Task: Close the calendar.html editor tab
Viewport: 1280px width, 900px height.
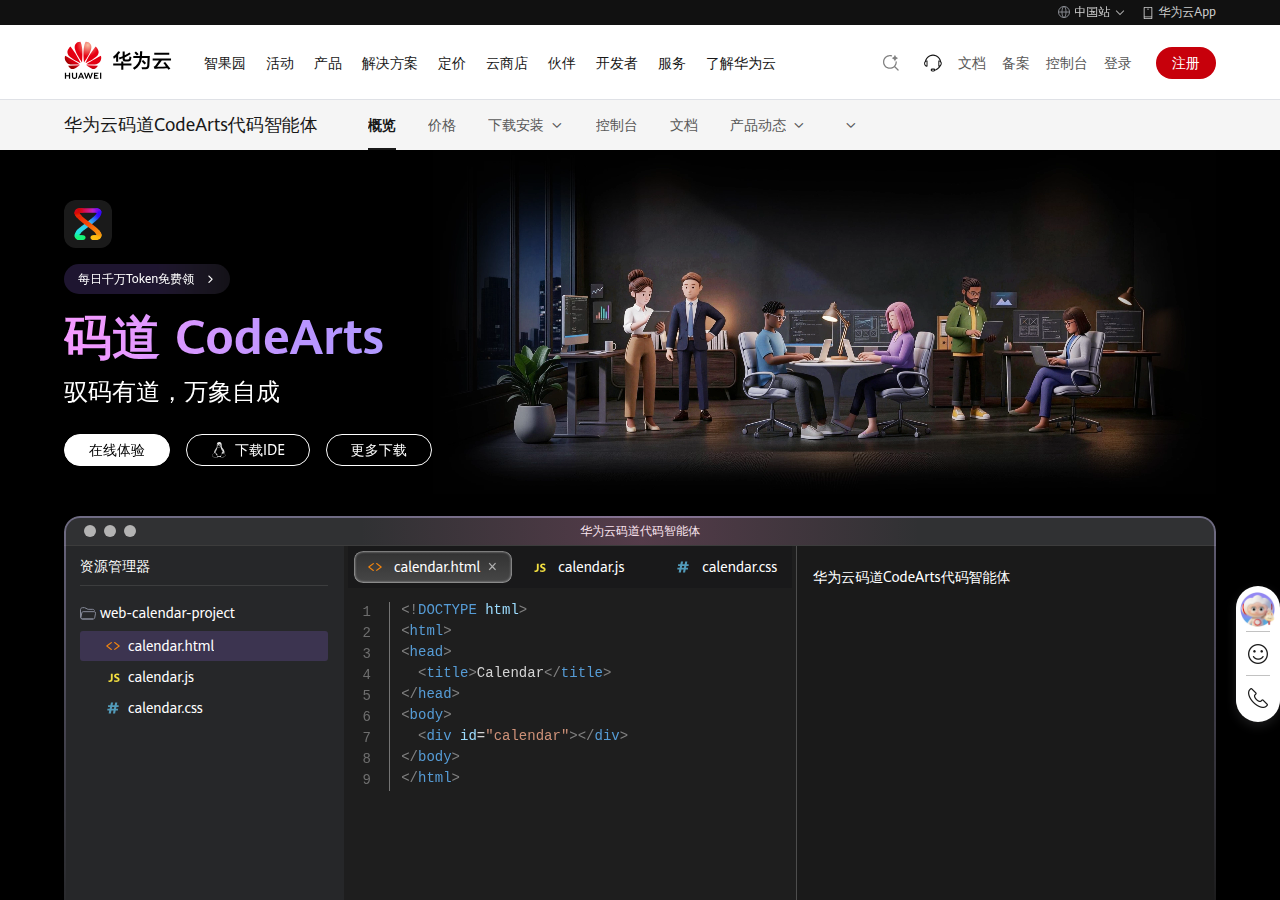Action: [492, 567]
